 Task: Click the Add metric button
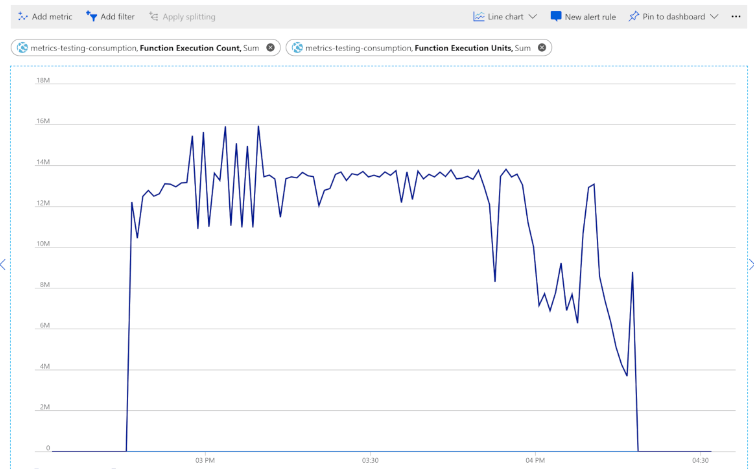point(45,17)
